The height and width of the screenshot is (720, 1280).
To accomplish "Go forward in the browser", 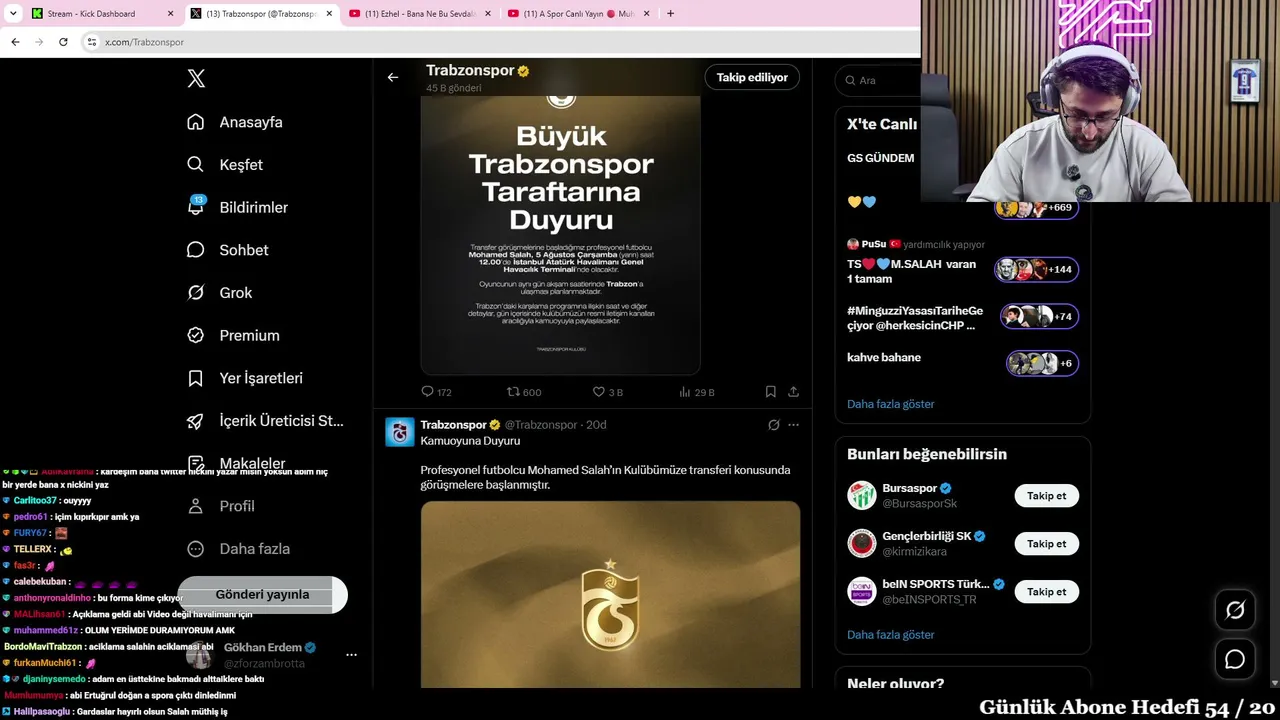I will pos(39,42).
